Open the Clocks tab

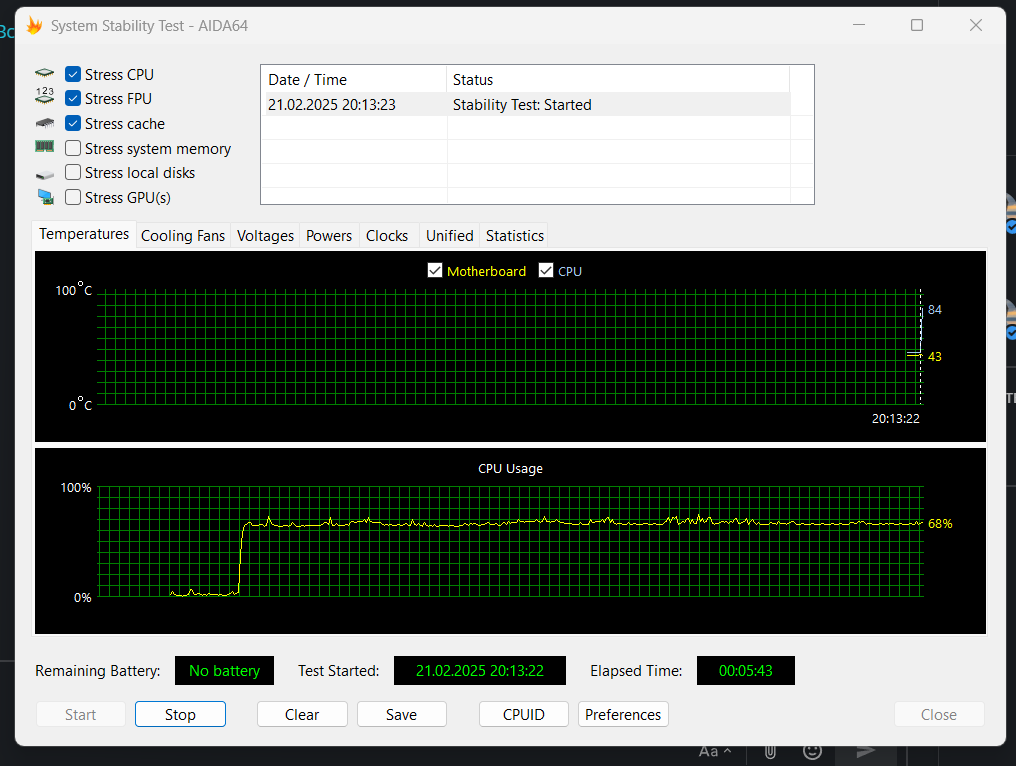point(387,236)
